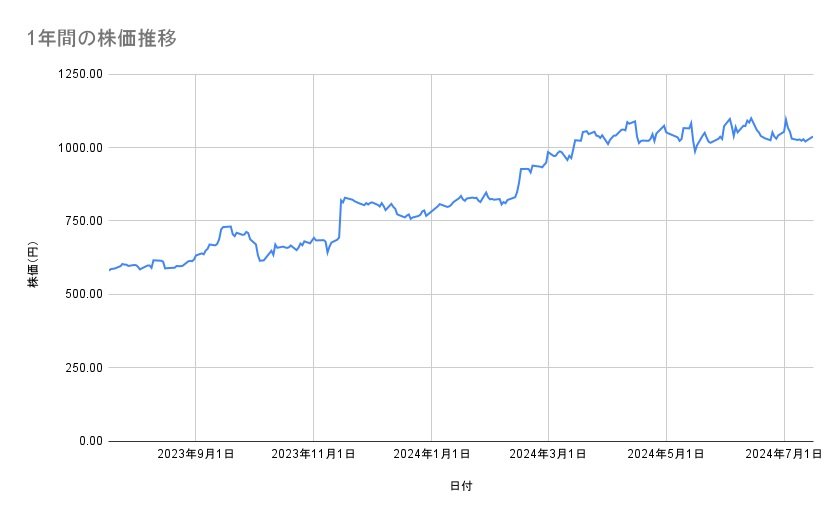
Task: Select the 2023年11月1日 date label
Action: coord(313,456)
